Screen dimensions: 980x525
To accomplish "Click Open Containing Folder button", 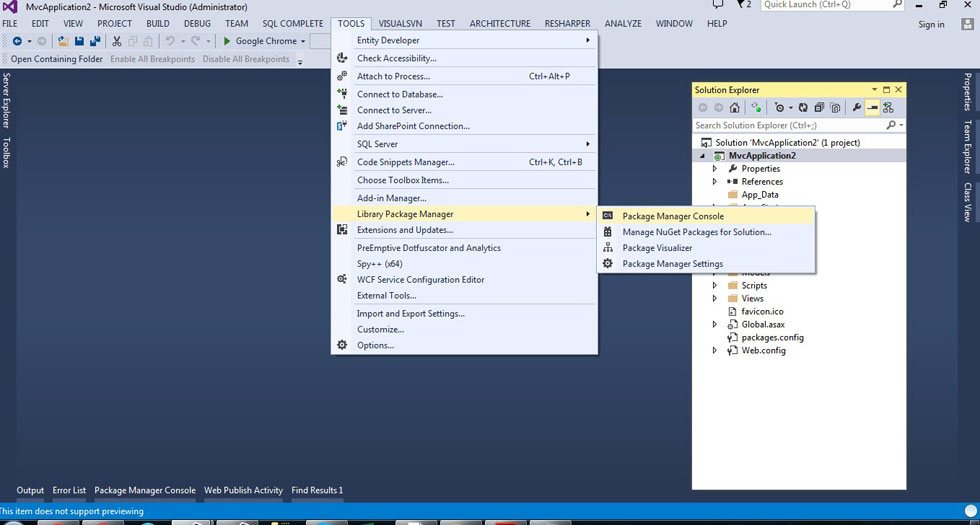I will click(x=56, y=59).
